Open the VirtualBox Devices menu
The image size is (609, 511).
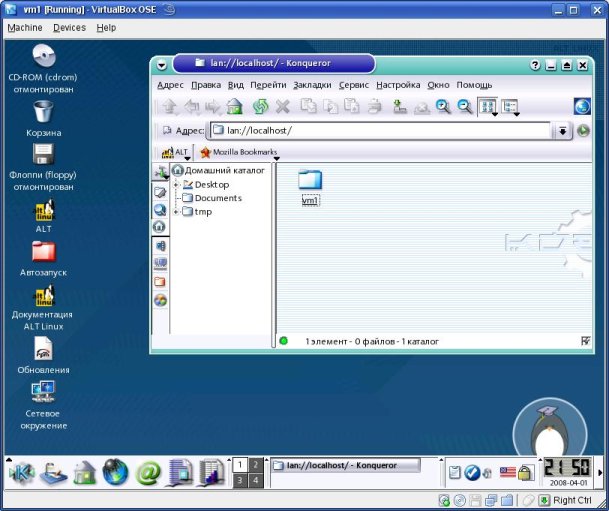click(x=70, y=28)
